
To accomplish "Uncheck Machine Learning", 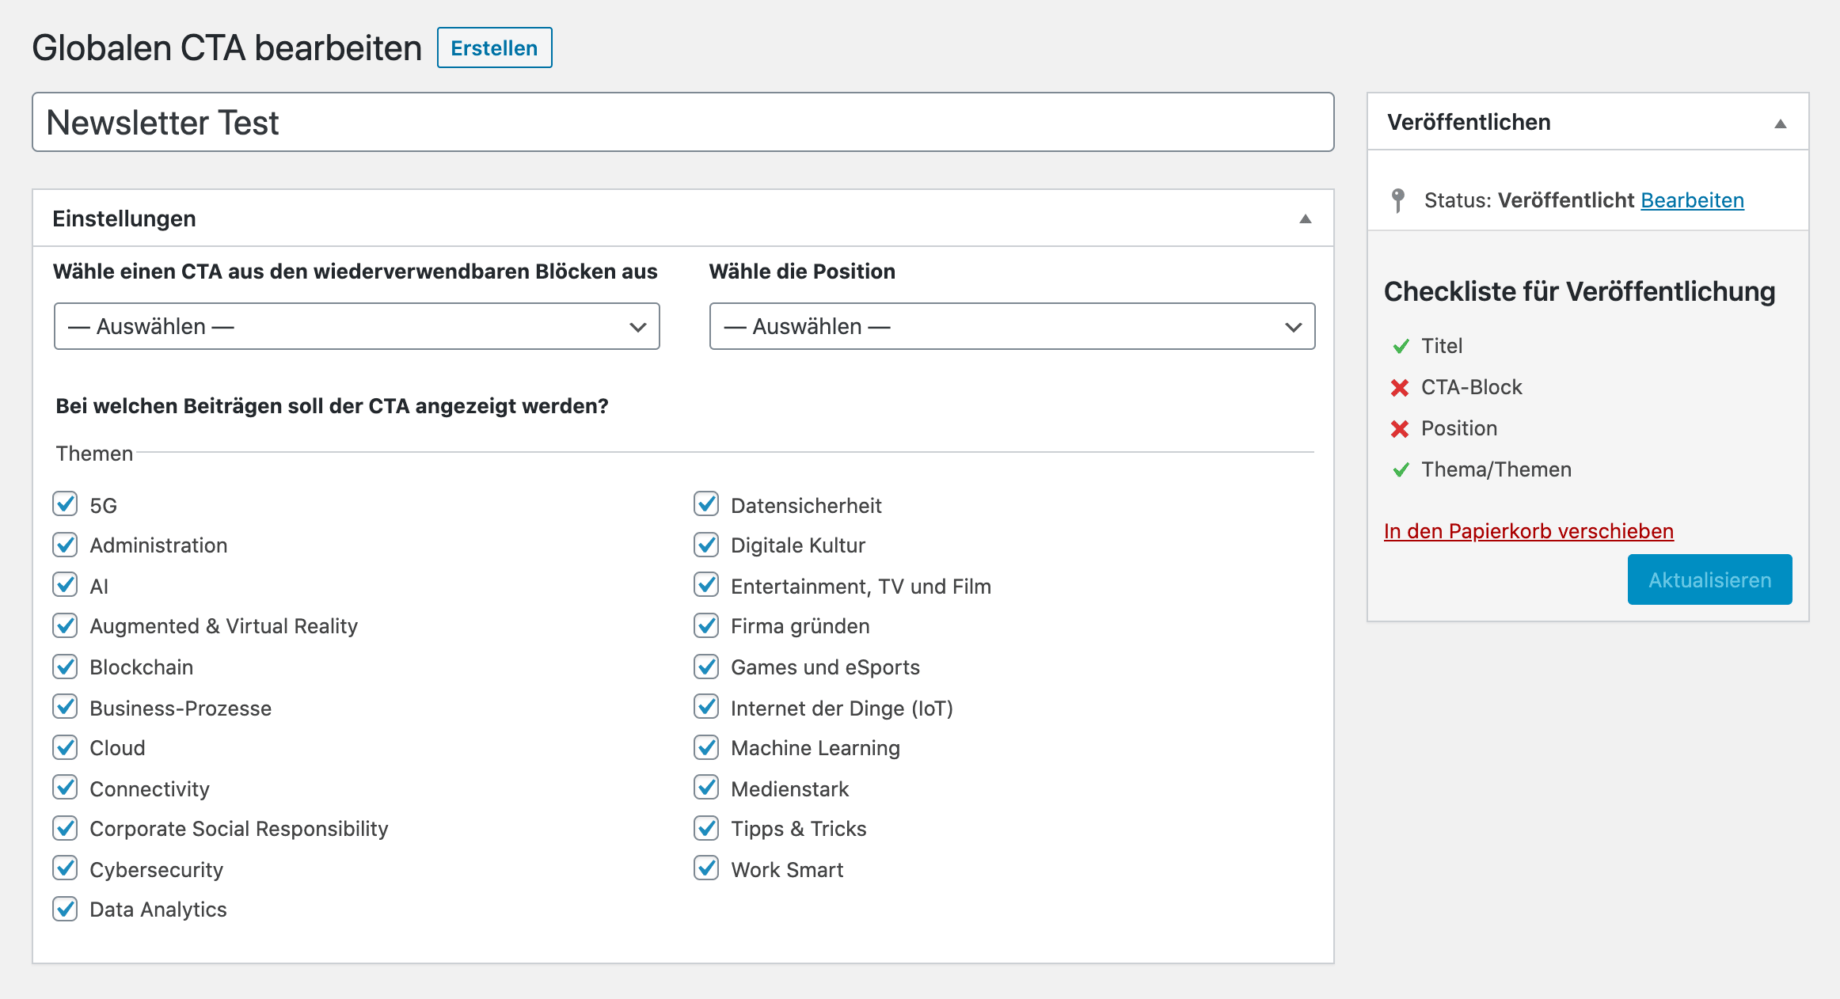I will (x=706, y=747).
